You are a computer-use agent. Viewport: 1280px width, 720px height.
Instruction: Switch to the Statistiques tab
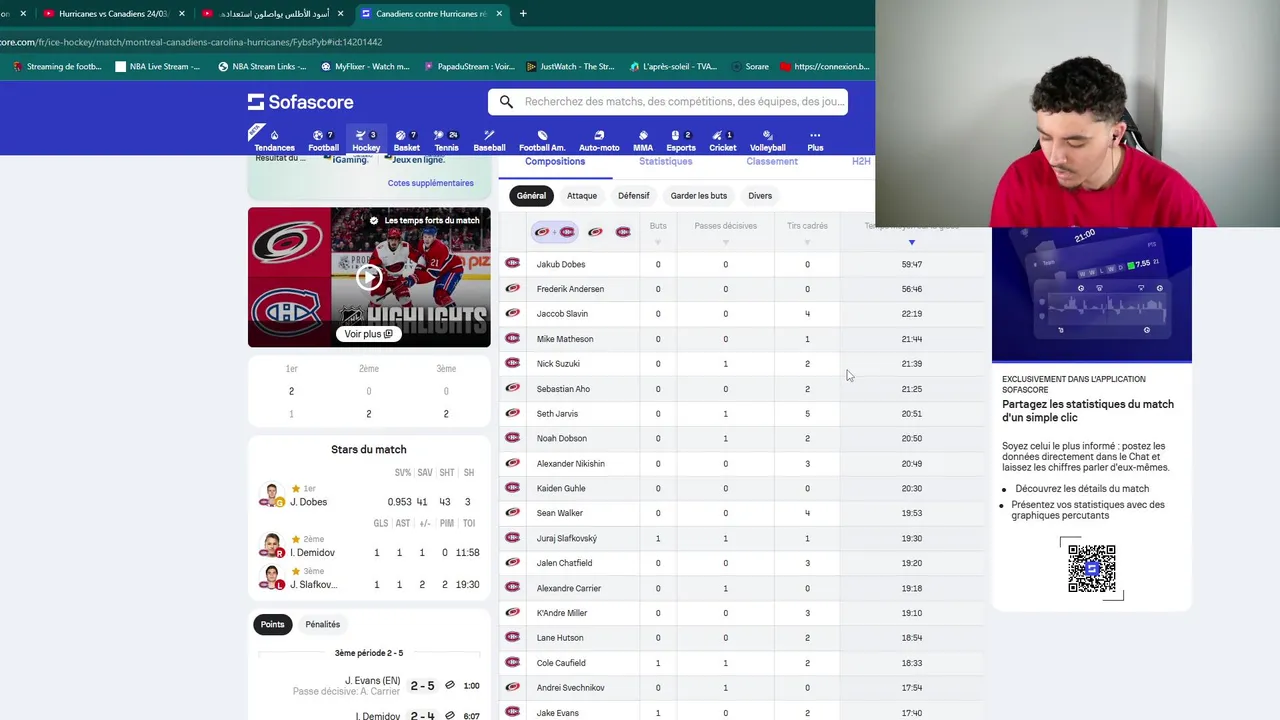click(x=665, y=162)
